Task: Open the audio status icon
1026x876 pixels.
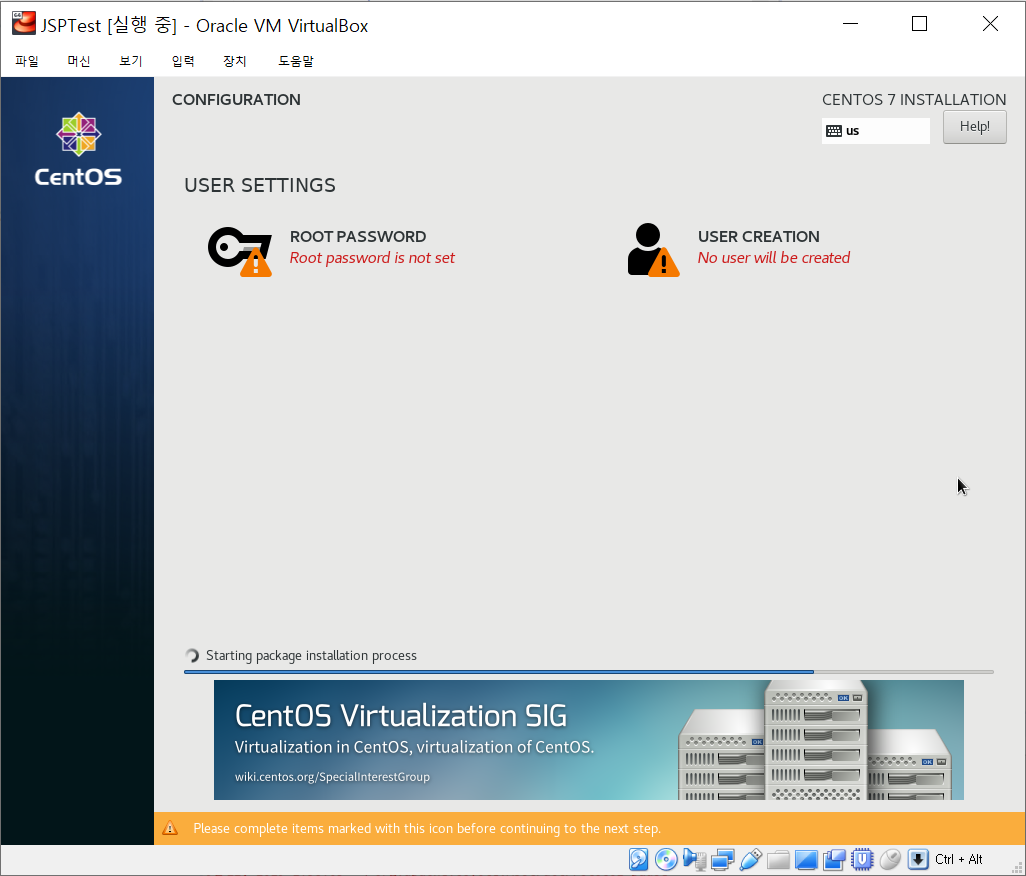Action: [x=694, y=859]
